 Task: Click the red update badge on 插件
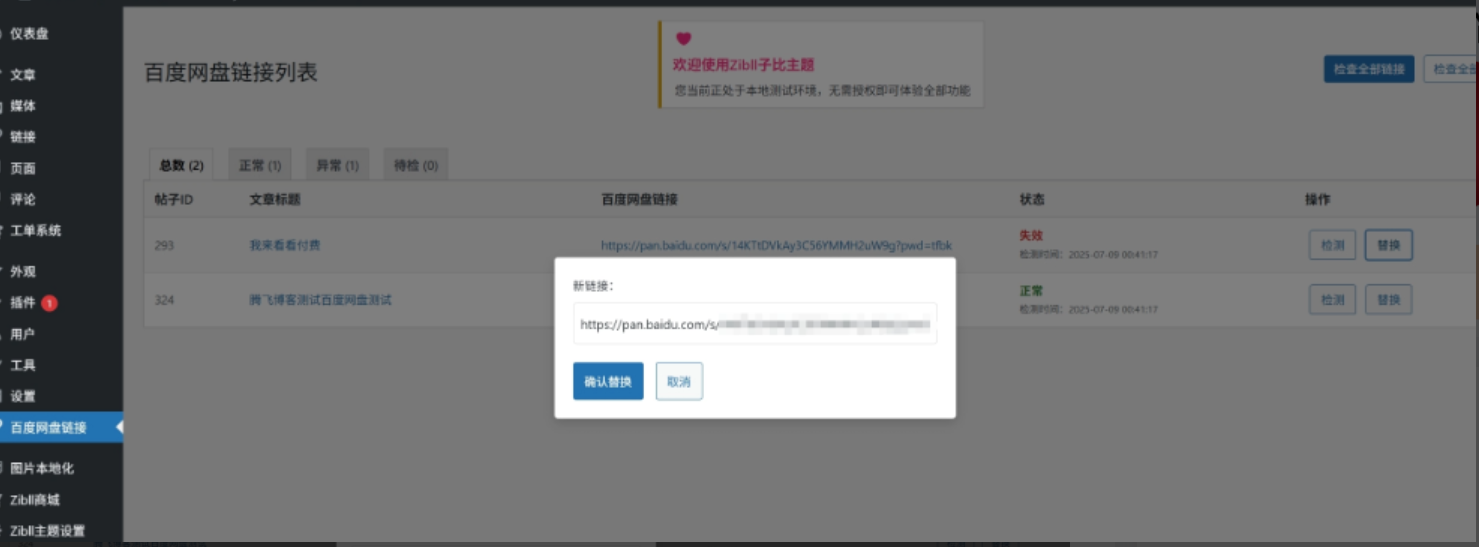click(49, 303)
